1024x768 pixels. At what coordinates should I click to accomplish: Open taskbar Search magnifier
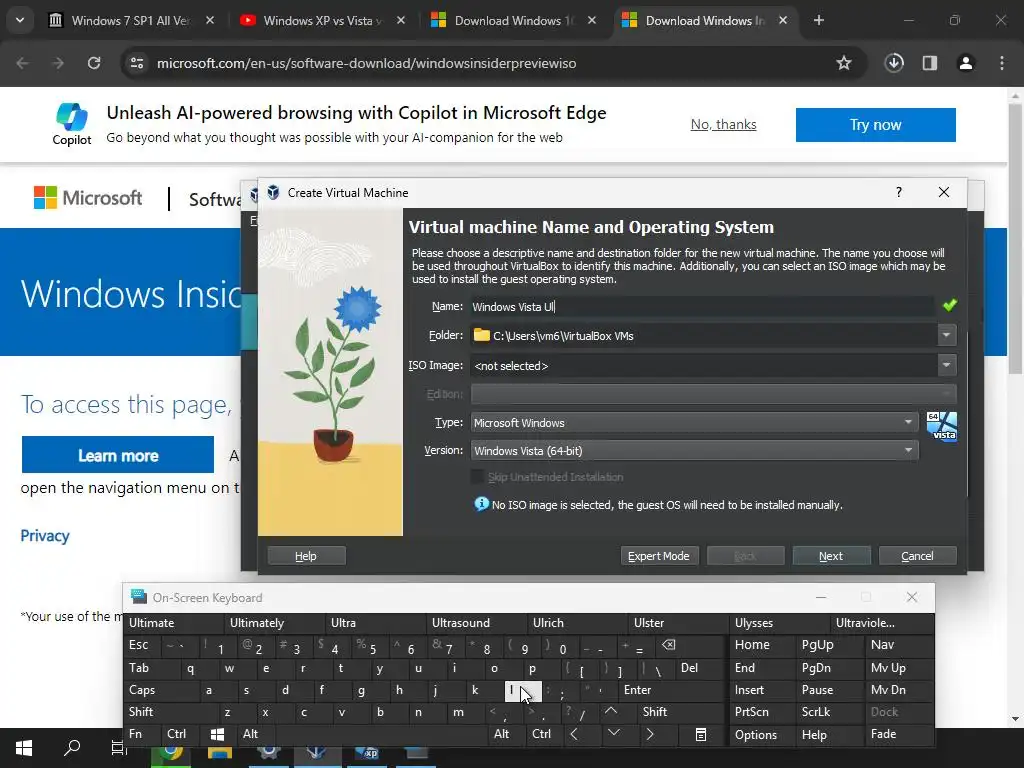(72, 748)
